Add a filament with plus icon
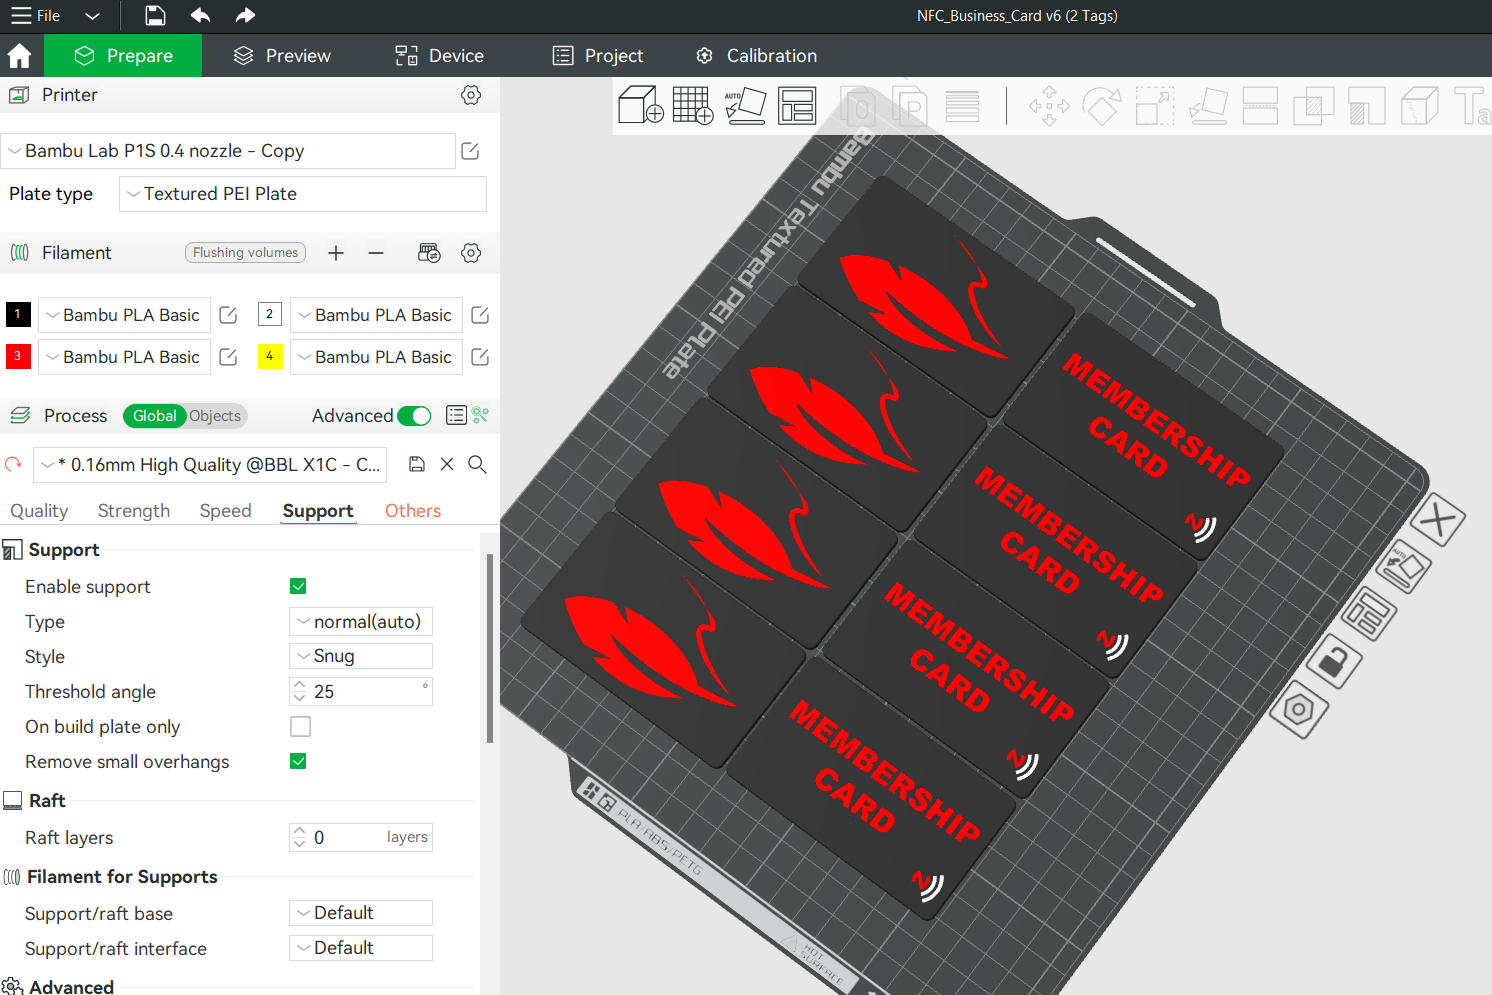The image size is (1492, 995). click(336, 253)
